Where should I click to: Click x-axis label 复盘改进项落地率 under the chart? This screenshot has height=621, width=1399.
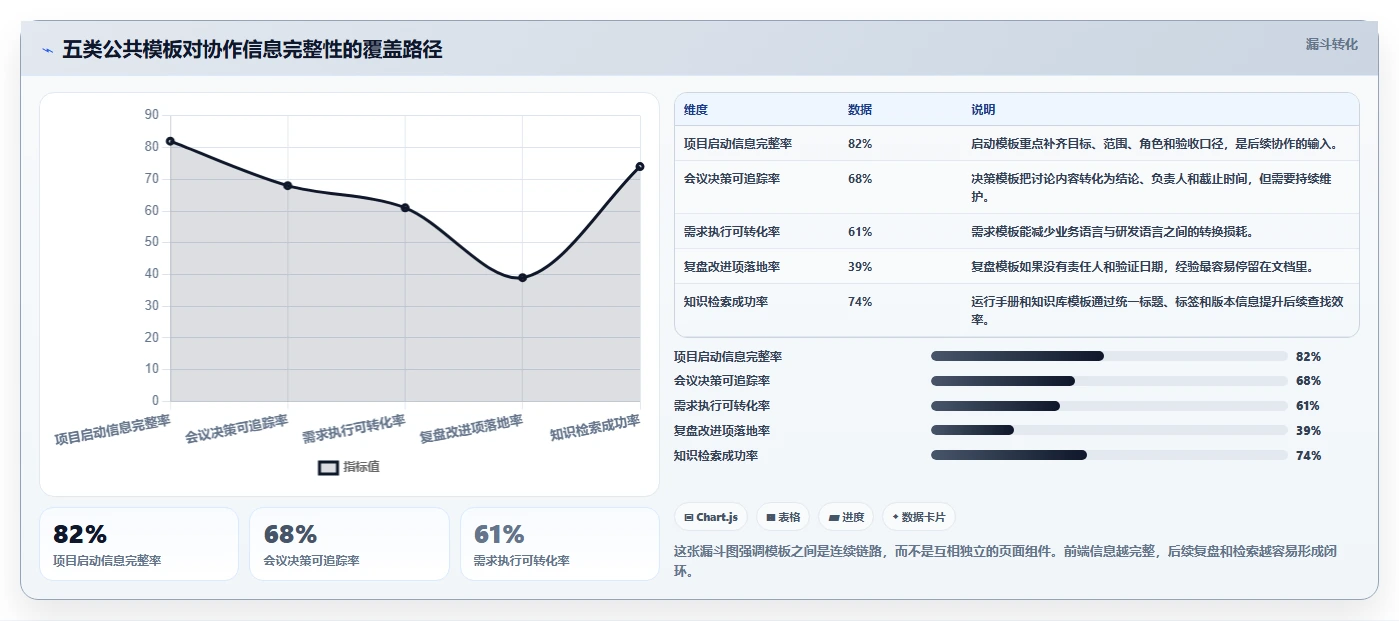[471, 429]
